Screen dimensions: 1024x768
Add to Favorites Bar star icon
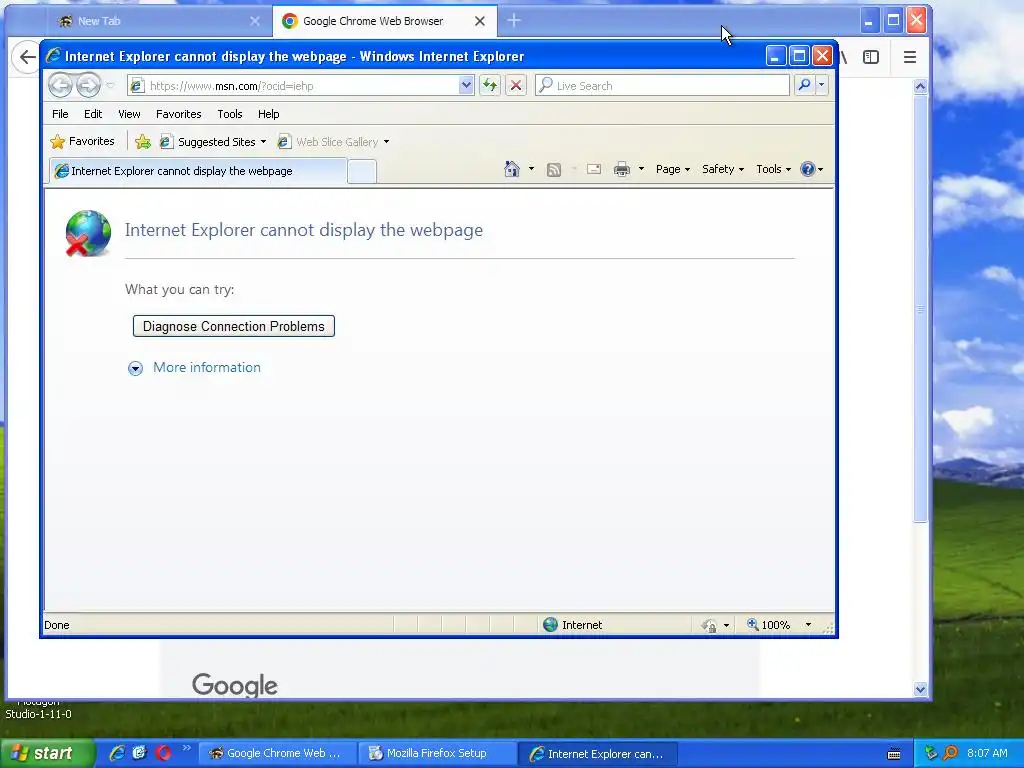(143, 142)
